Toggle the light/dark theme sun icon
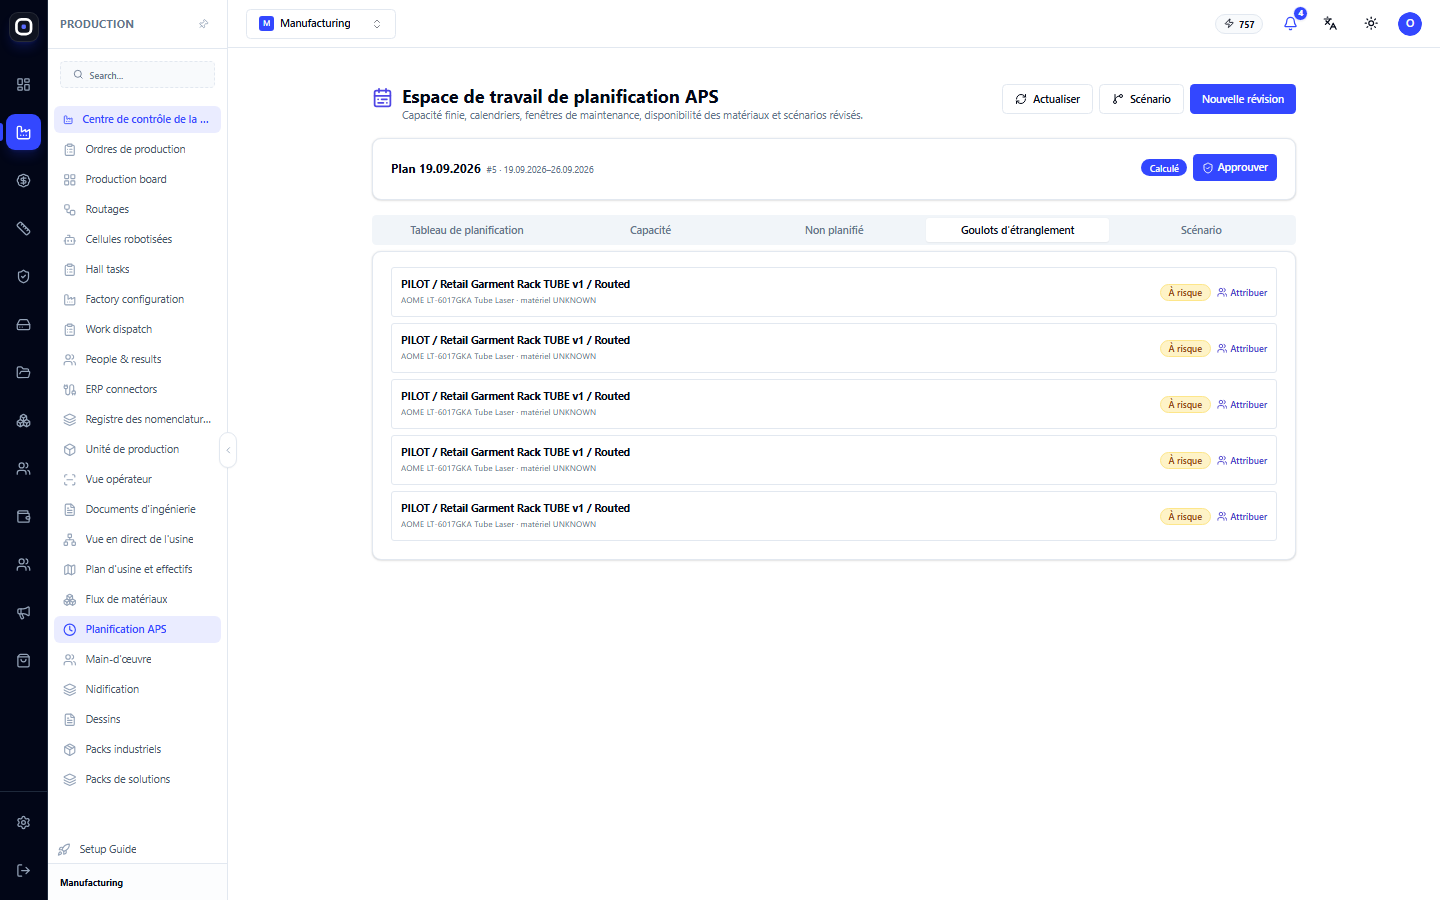Screen dimensions: 1440x900 1371,23
